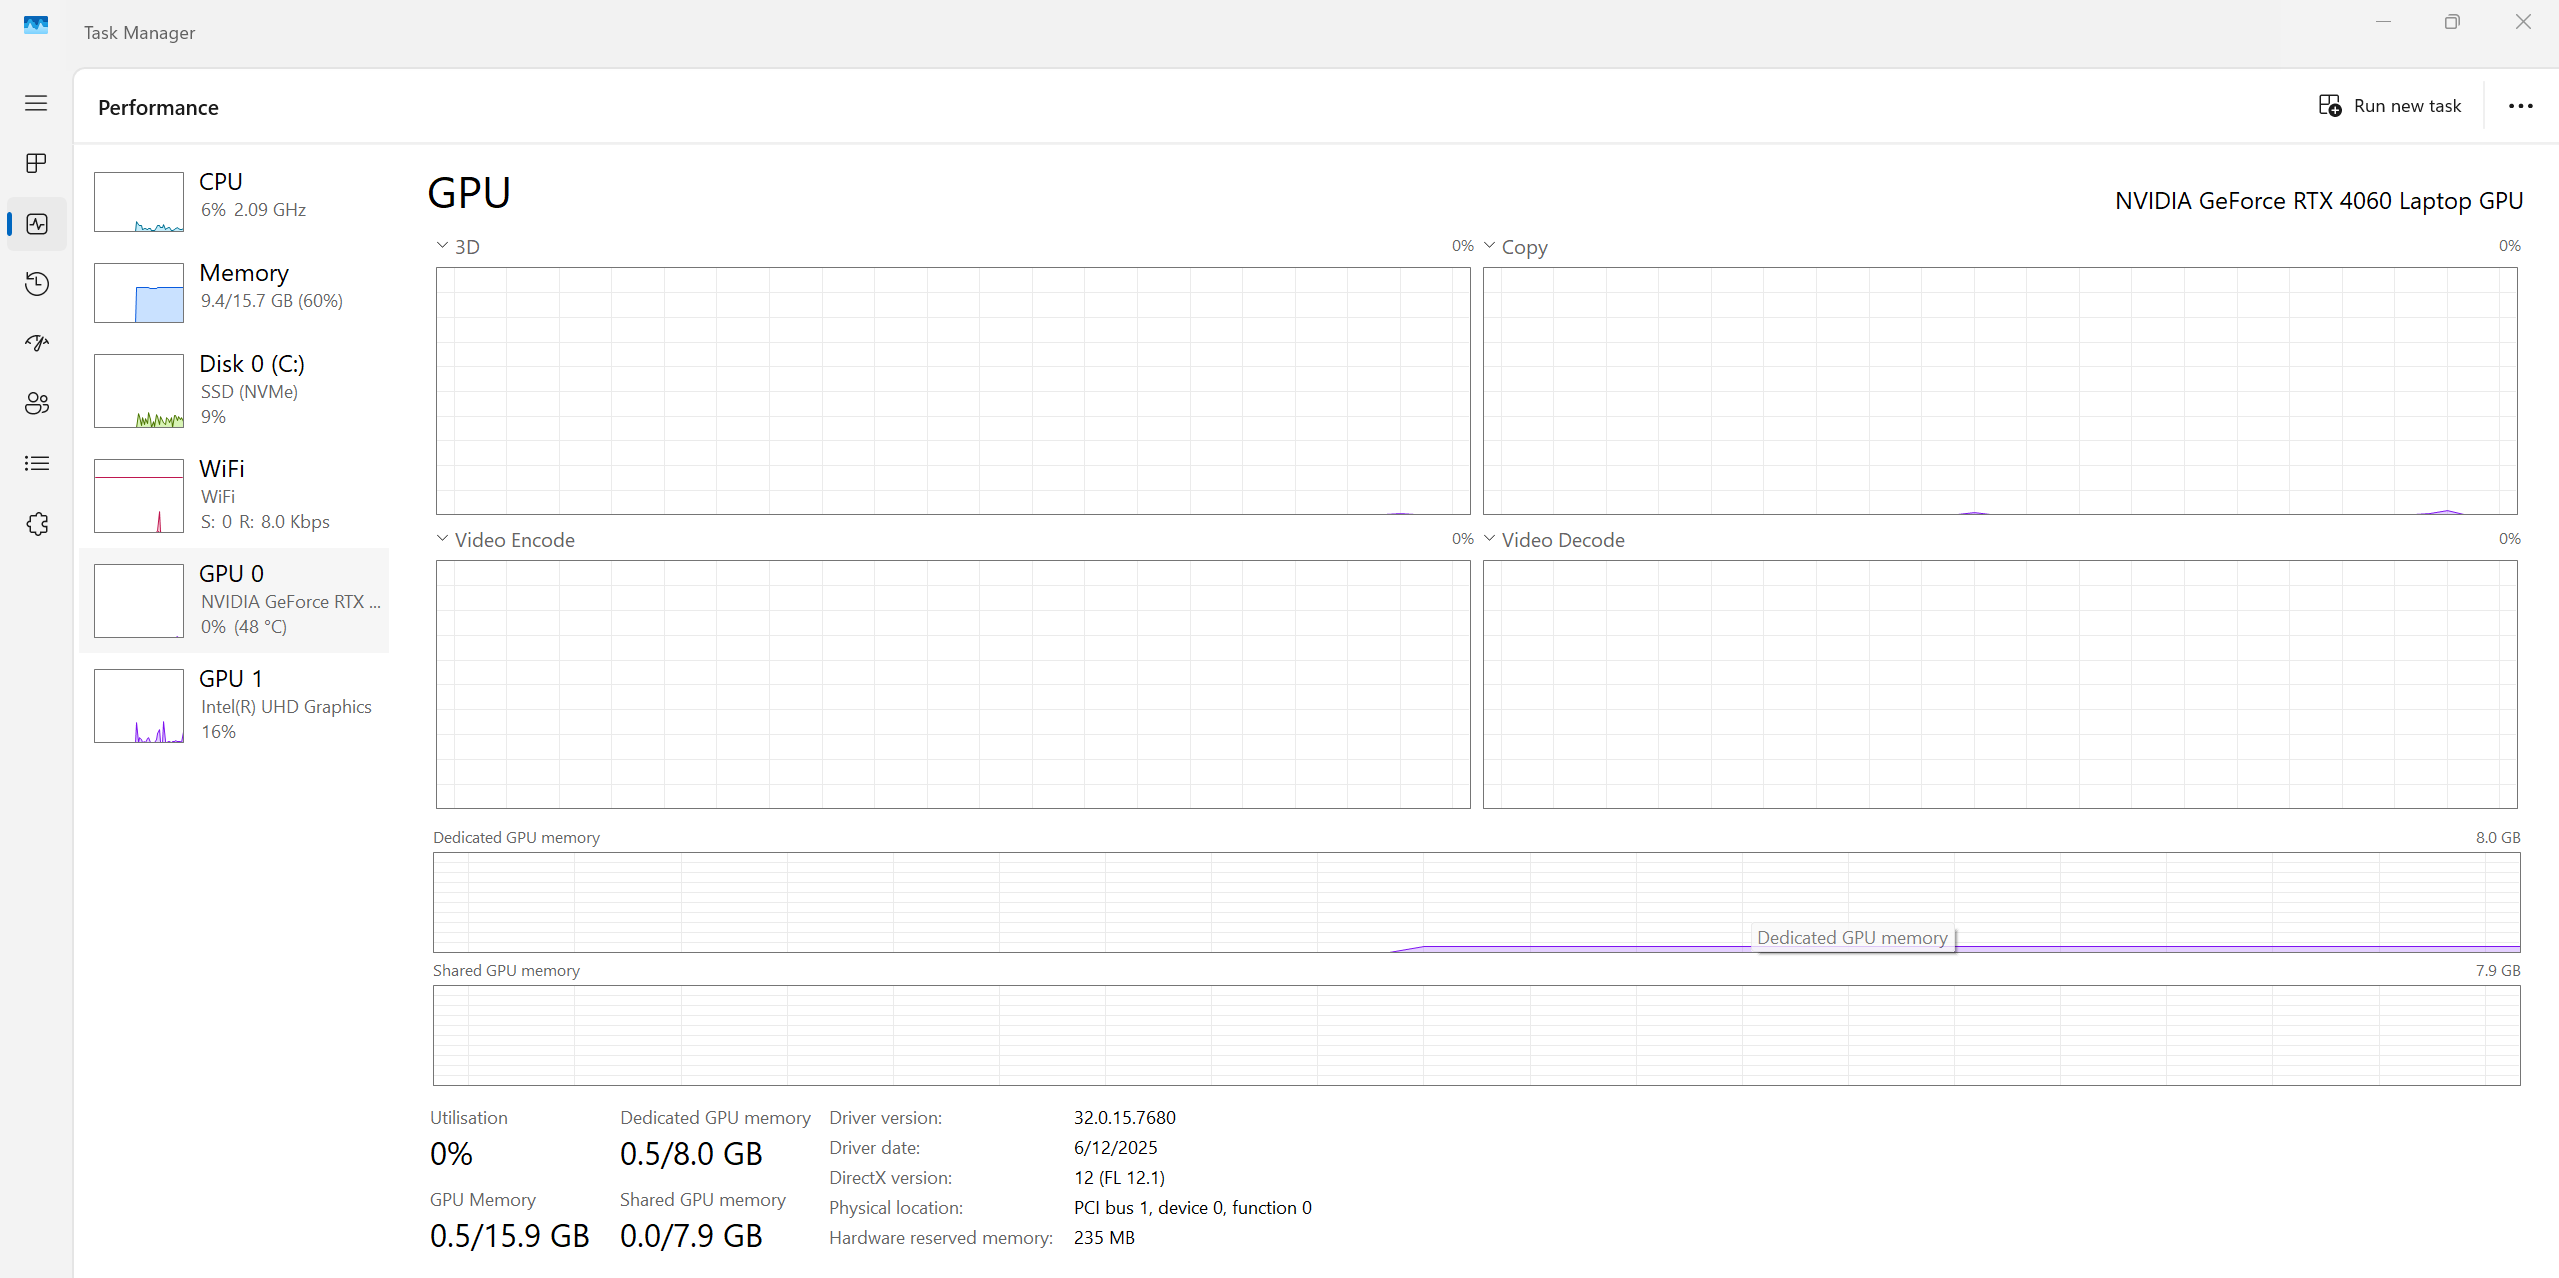Open the hamburger navigation menu
The image size is (2559, 1278).
pyautogui.click(x=36, y=103)
